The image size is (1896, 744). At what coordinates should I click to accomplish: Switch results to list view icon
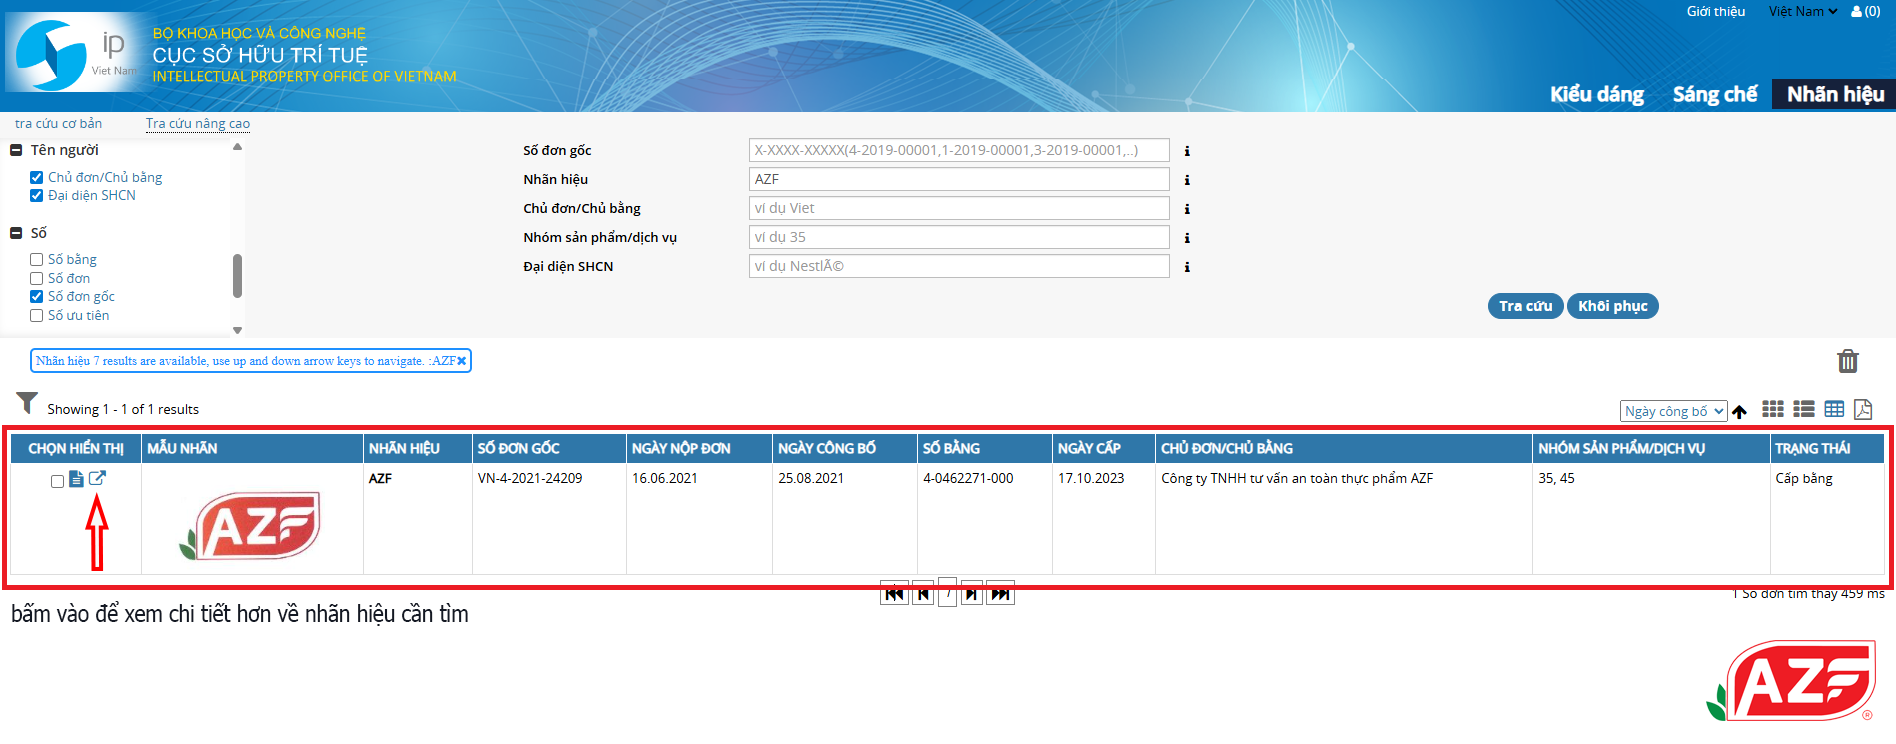tap(1803, 409)
